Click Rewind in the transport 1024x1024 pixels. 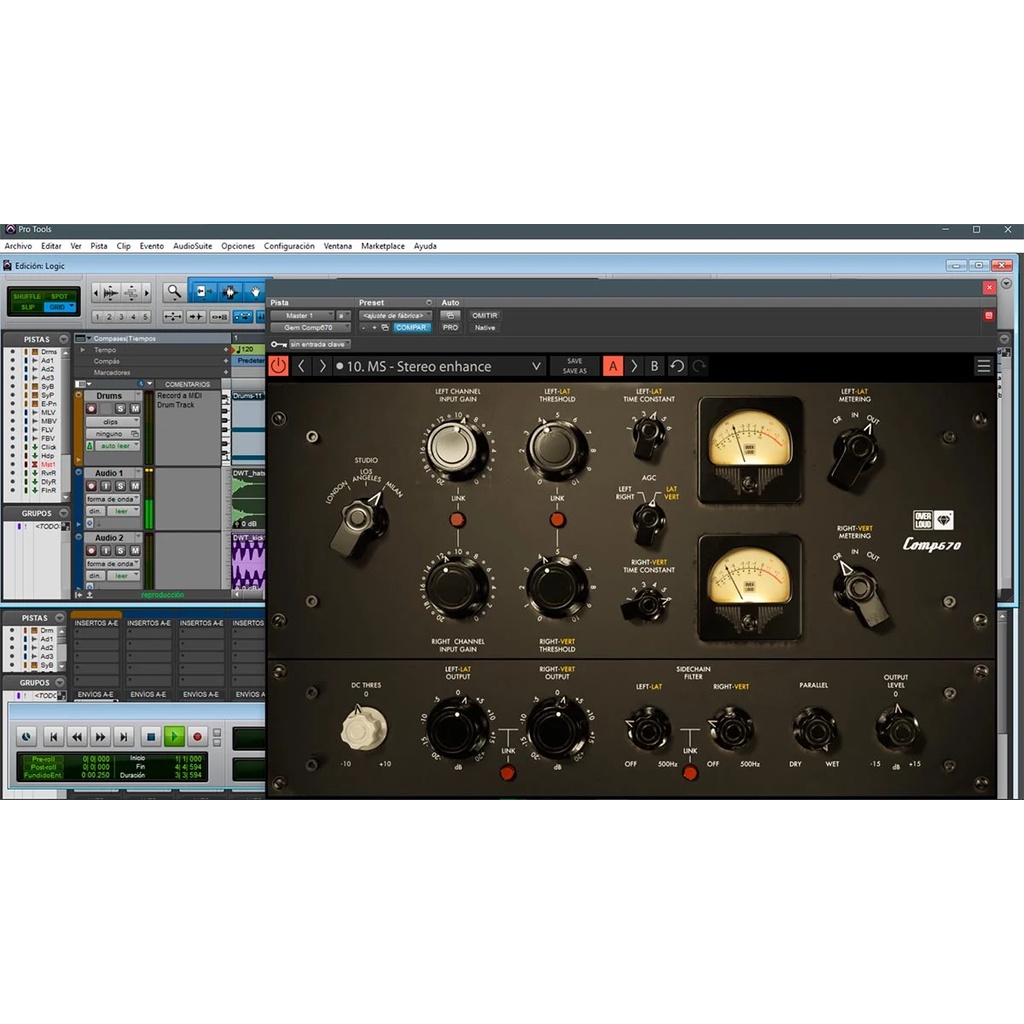(77, 737)
